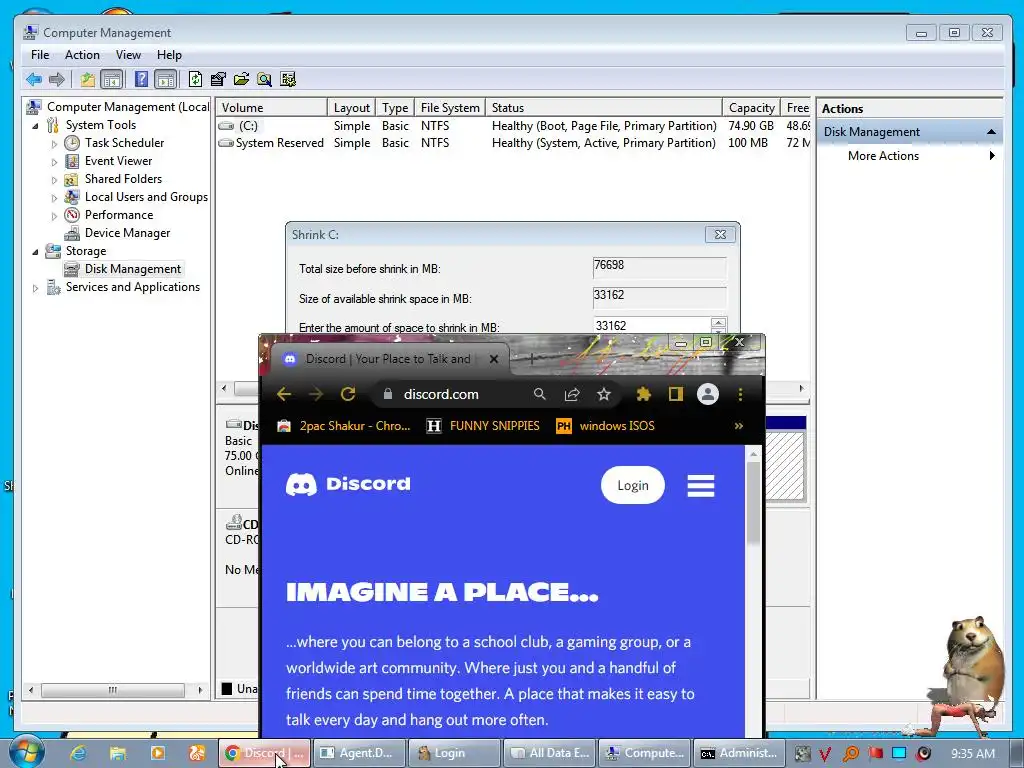Image resolution: width=1024 pixels, height=768 pixels.
Task: Expand the Task Scheduler node
Action: [x=54, y=144]
